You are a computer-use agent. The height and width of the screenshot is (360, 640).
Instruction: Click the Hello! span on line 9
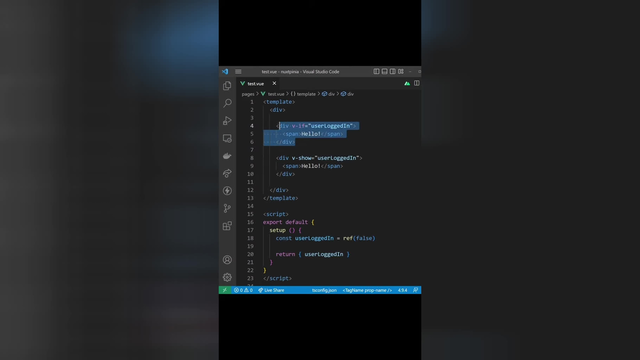pyautogui.click(x=313, y=166)
